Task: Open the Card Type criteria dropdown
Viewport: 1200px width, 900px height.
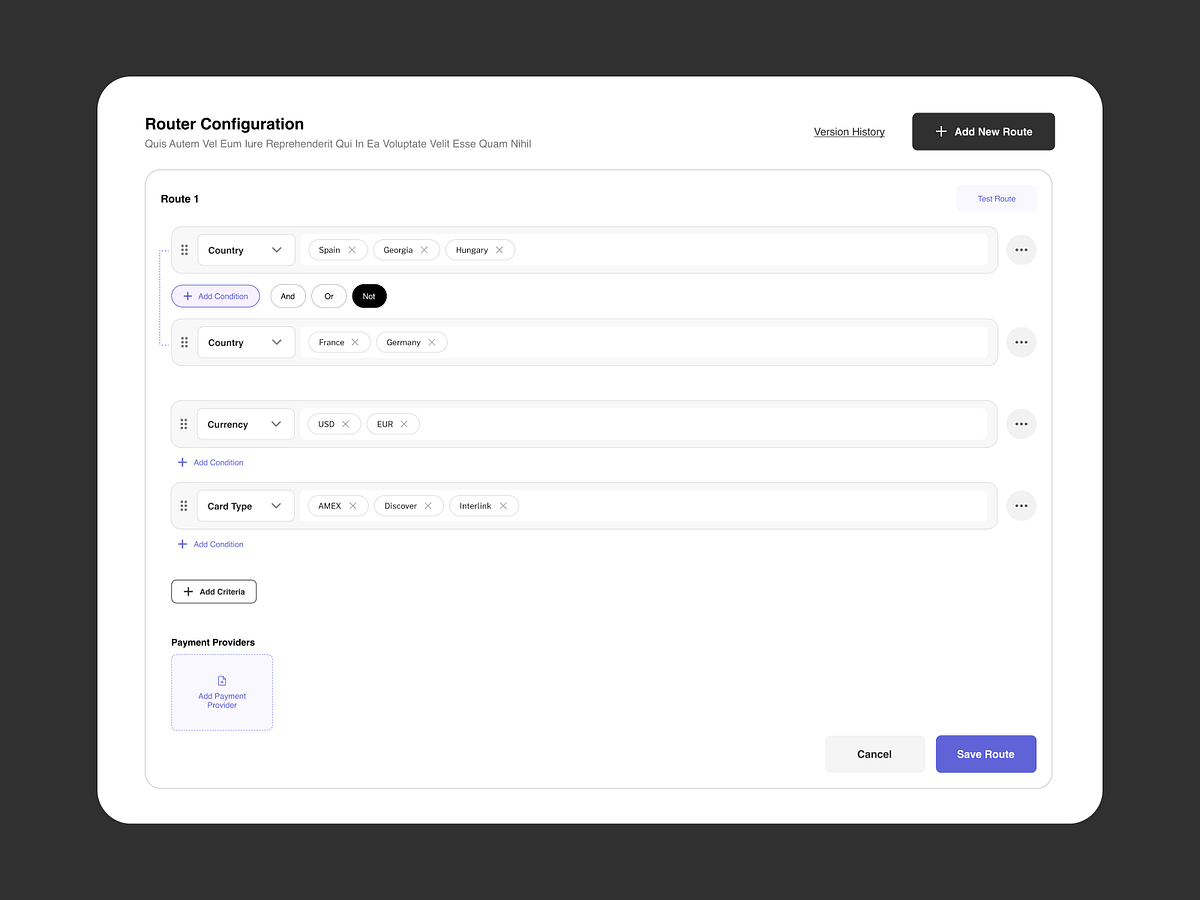Action: point(245,505)
